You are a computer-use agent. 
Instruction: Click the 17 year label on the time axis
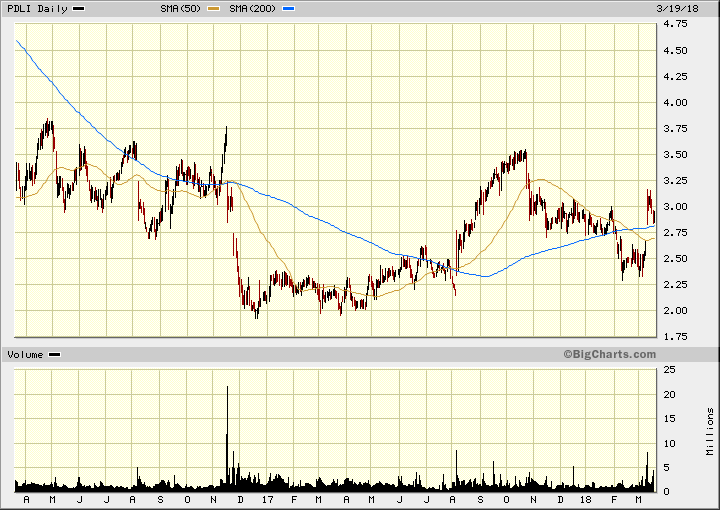[267, 499]
